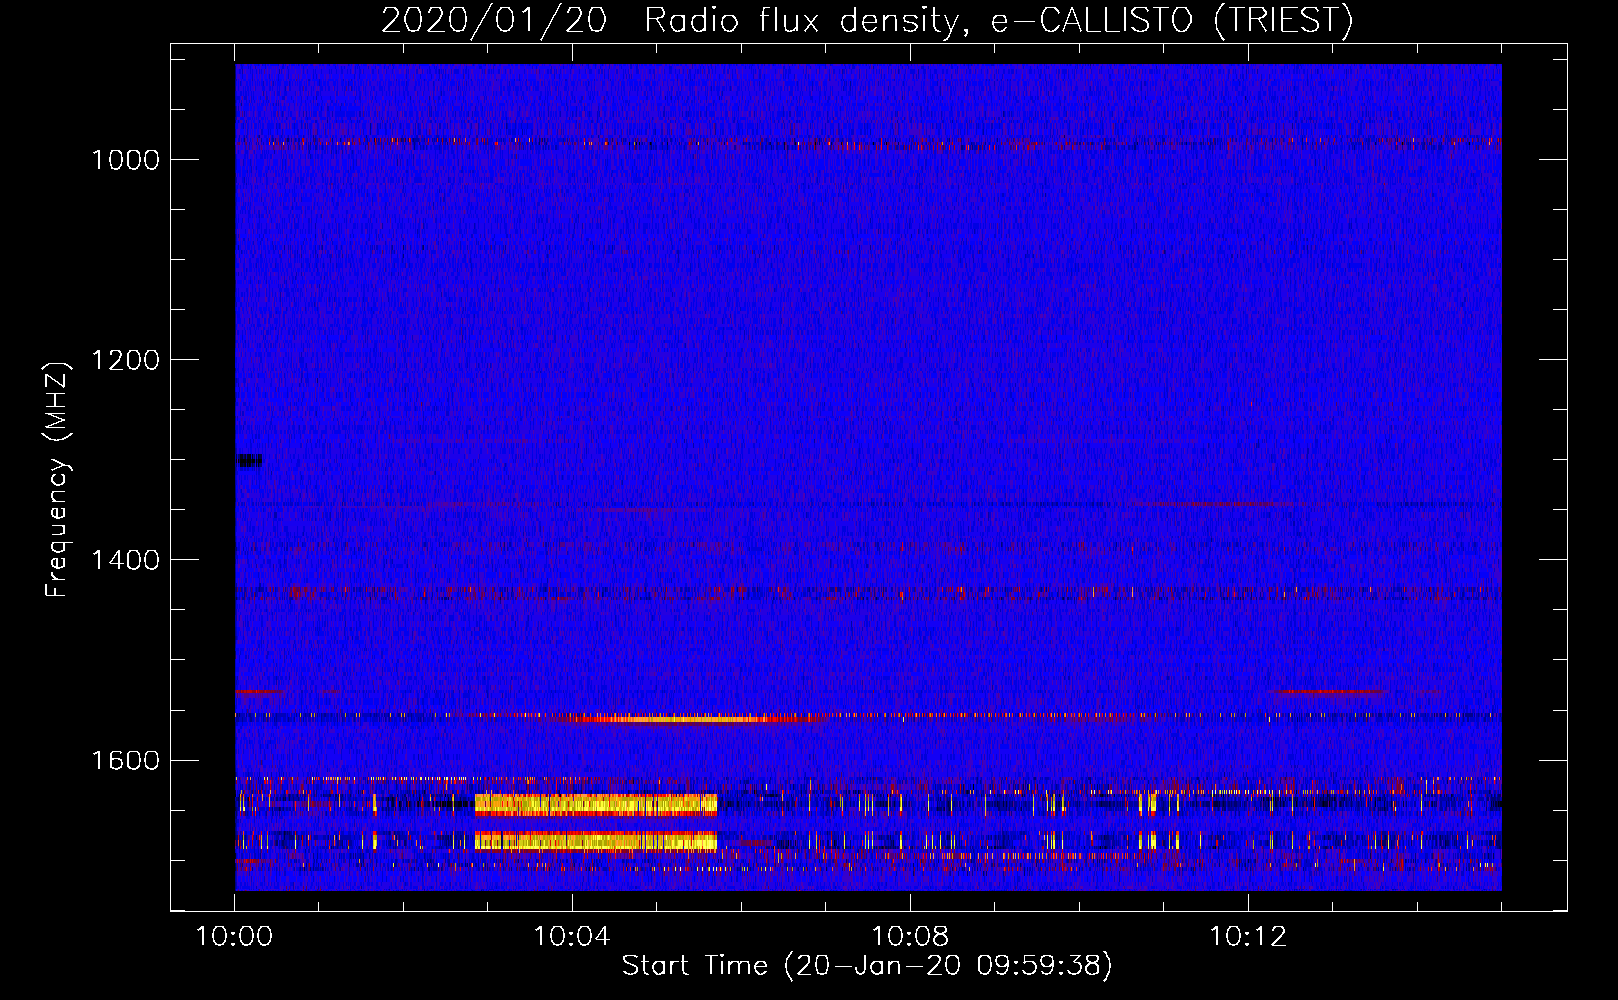Click the 'Start Time (20-Jan-20 09:59:38)' label

tap(867, 966)
